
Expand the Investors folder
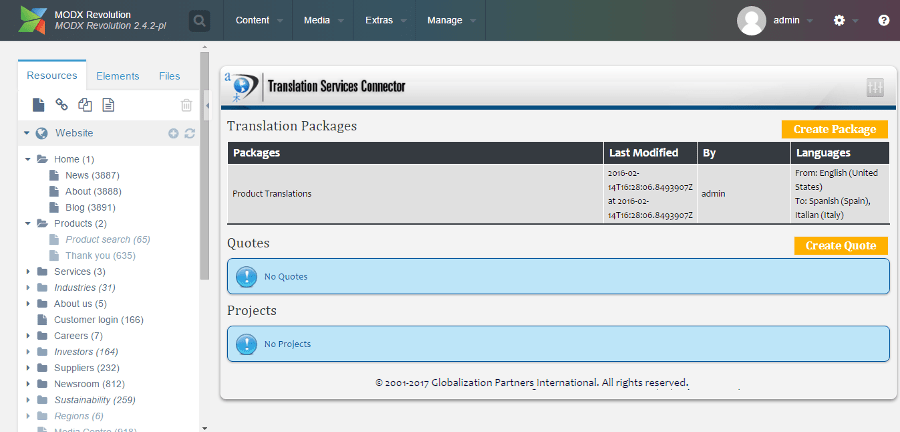(28, 352)
